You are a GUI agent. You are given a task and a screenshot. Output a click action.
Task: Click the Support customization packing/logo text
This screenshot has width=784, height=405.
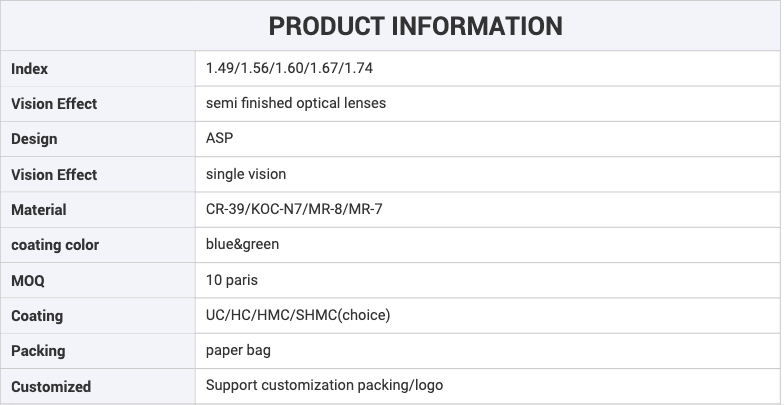324,385
